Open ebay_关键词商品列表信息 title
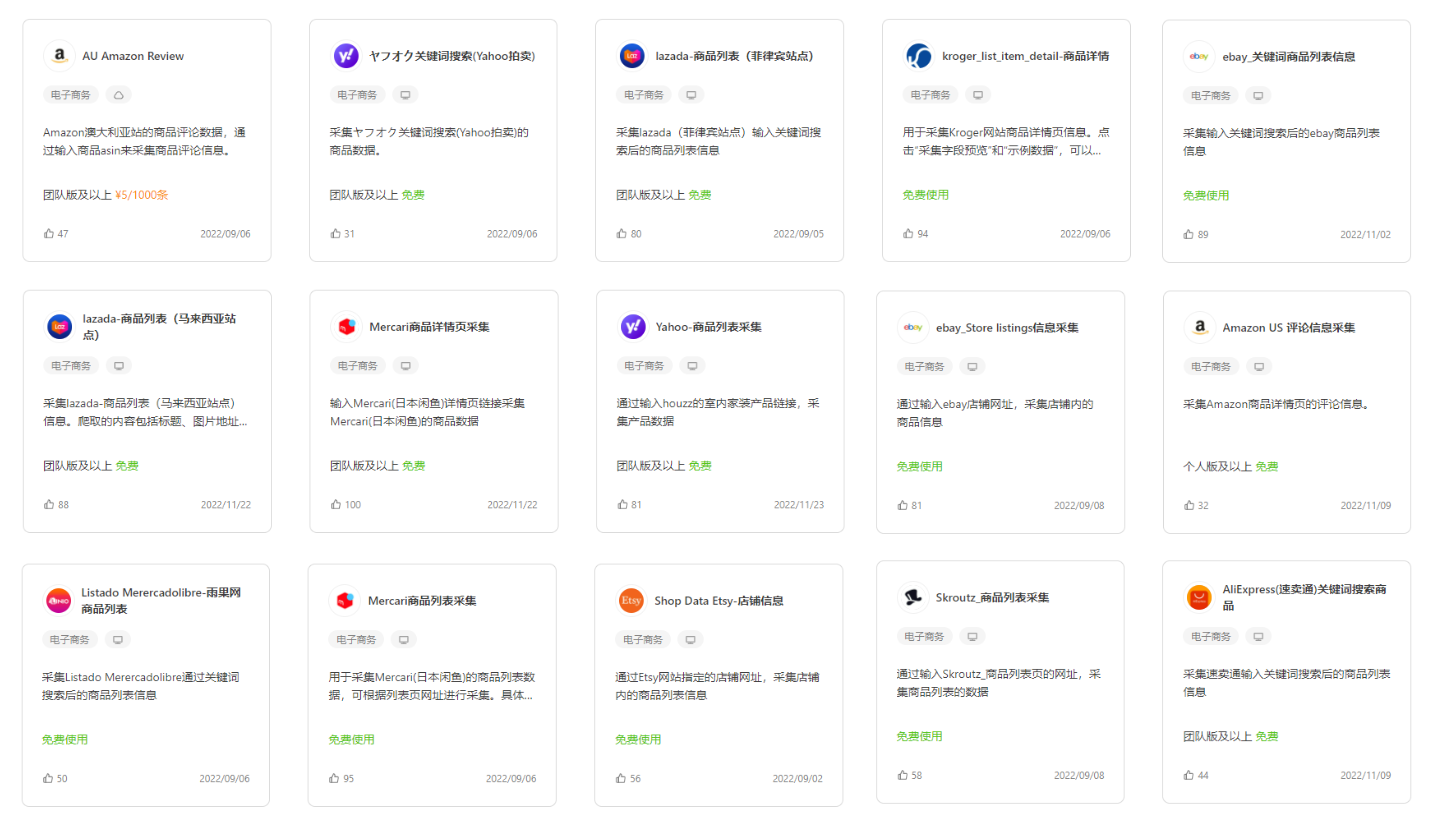 tap(1289, 57)
